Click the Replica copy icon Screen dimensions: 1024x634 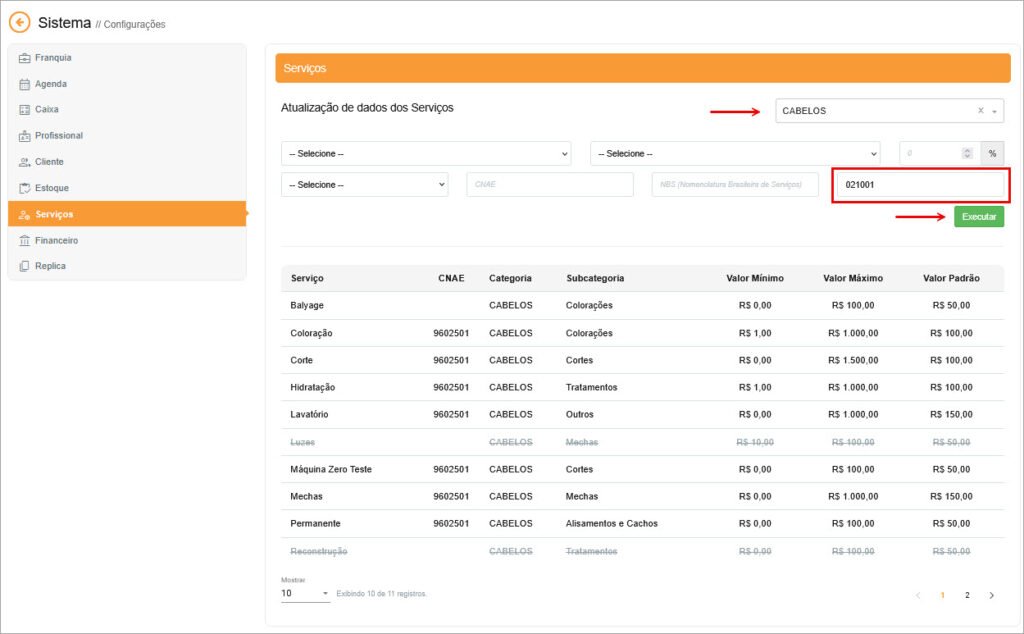(x=25, y=267)
